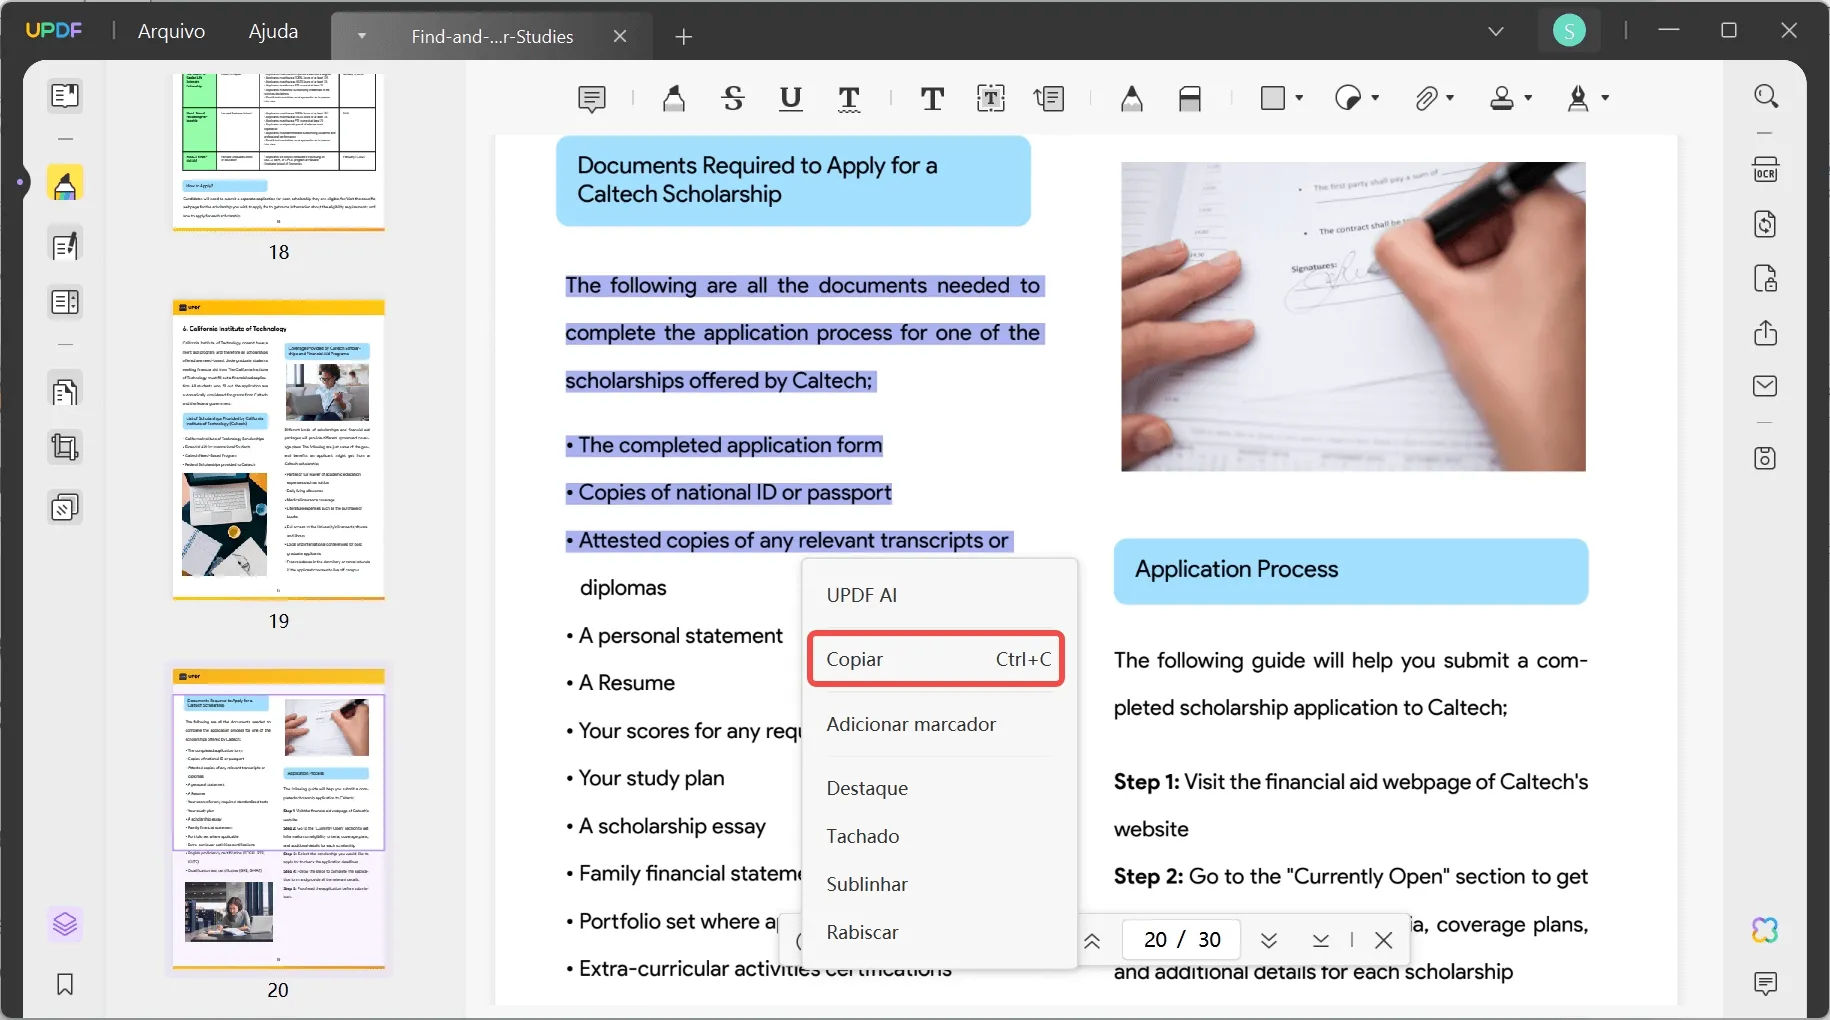Expand the signature tool dropdown arrow

click(x=1606, y=98)
